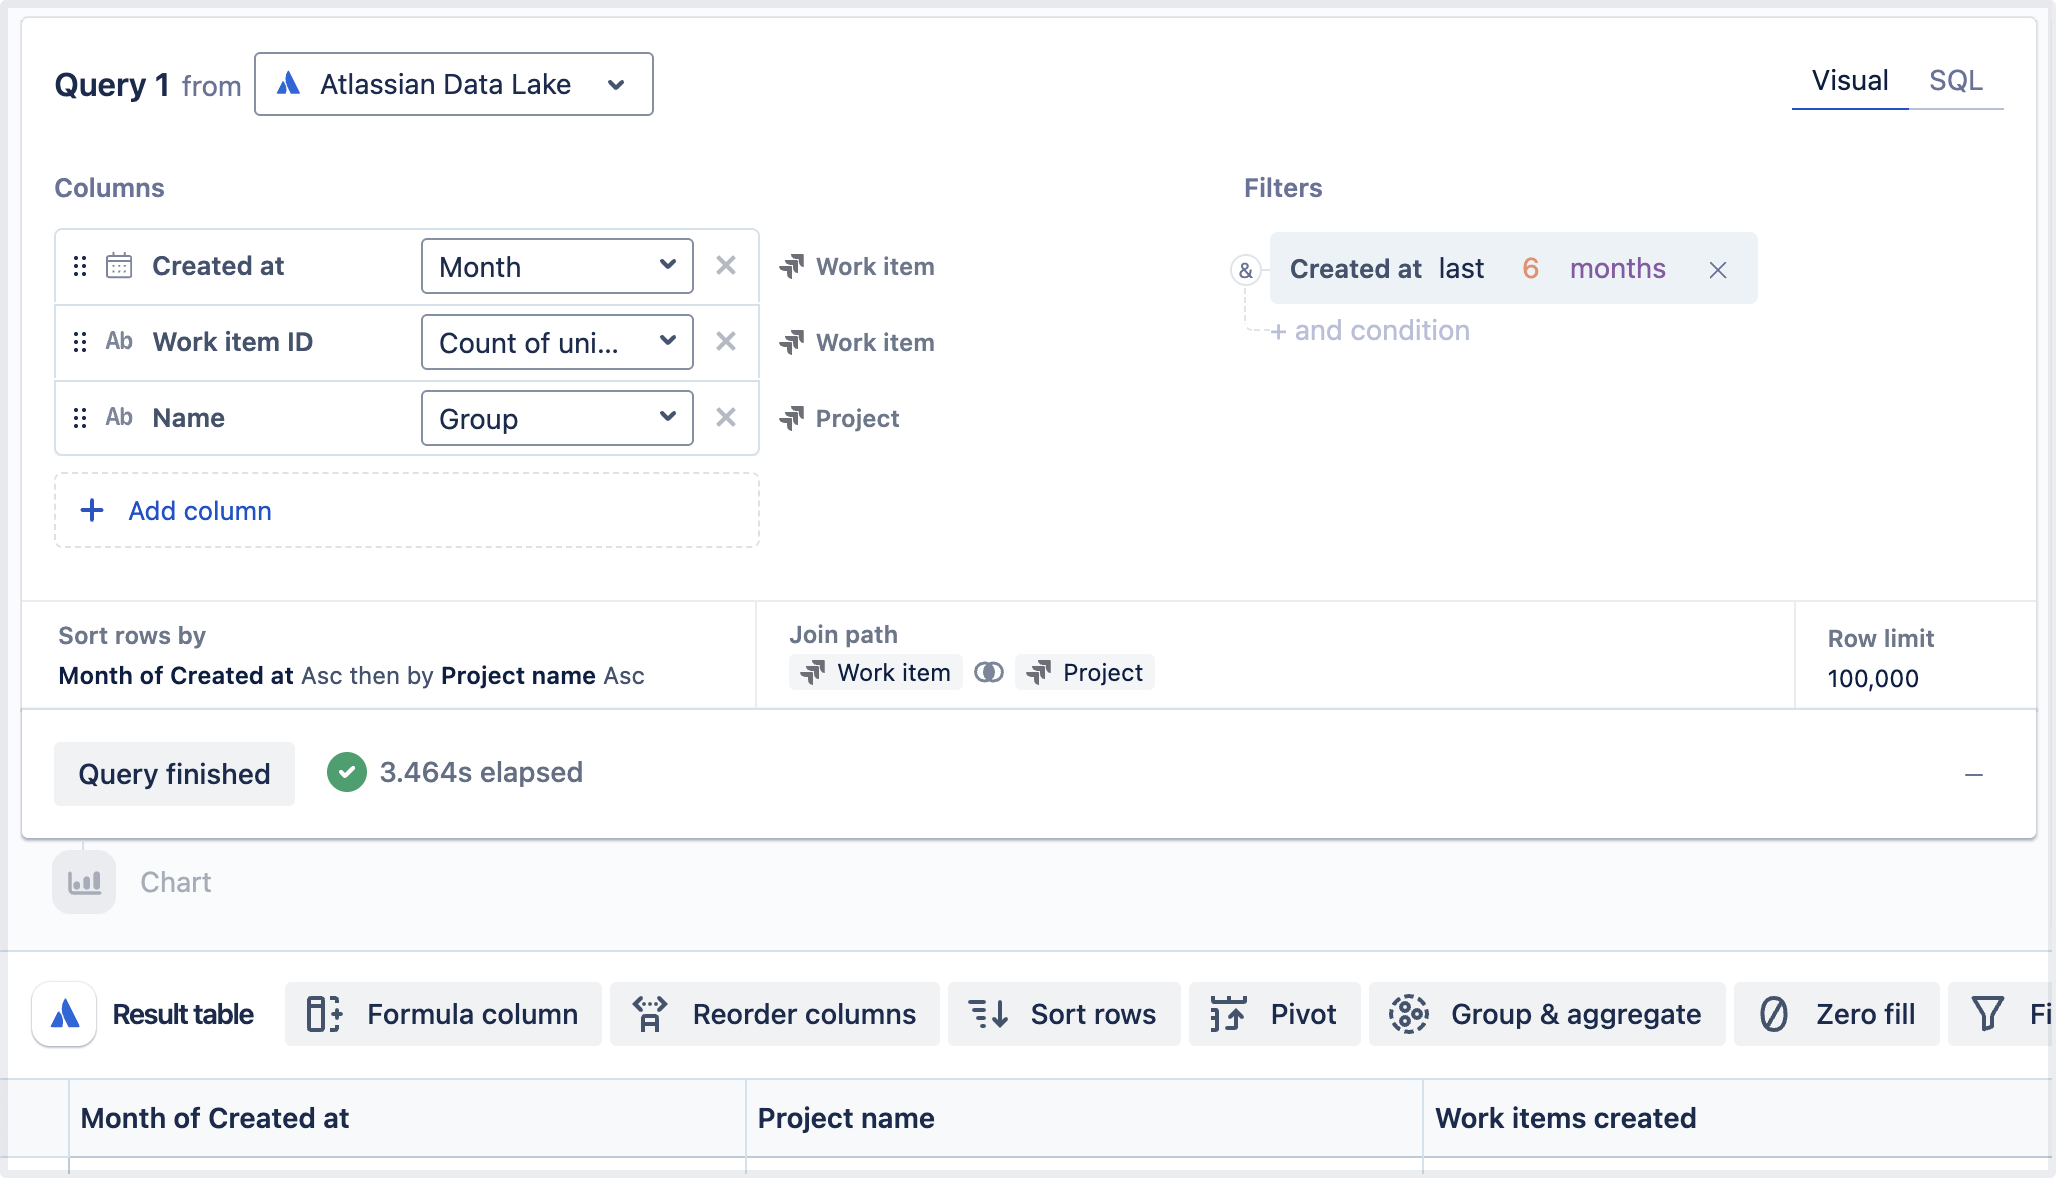Click the Project chip in Join path
The image size is (2056, 1178).
click(x=1085, y=673)
